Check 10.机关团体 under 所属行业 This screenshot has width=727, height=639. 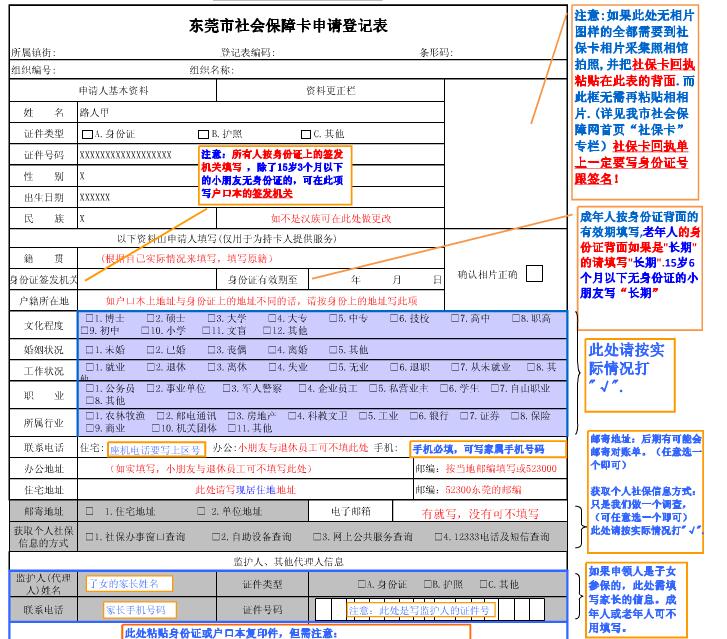pos(155,428)
